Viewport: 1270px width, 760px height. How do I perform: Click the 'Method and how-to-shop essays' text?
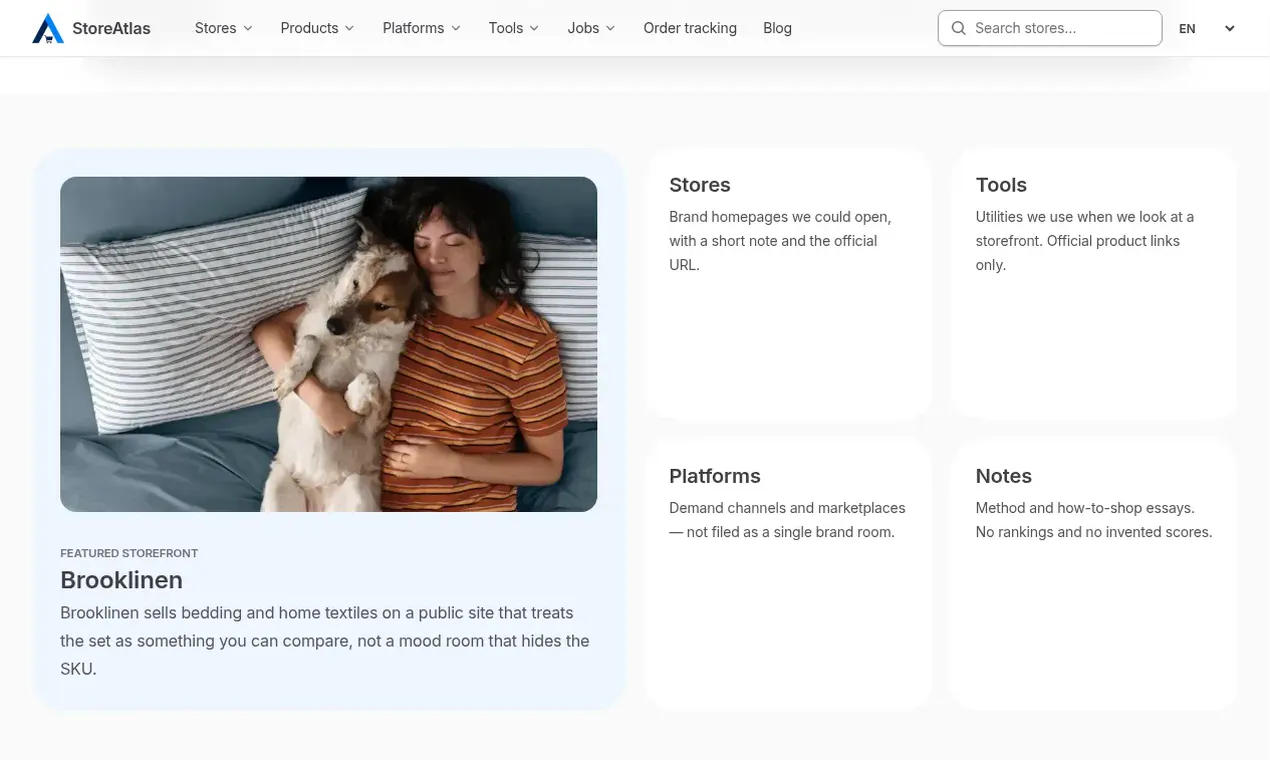[x=1094, y=520]
